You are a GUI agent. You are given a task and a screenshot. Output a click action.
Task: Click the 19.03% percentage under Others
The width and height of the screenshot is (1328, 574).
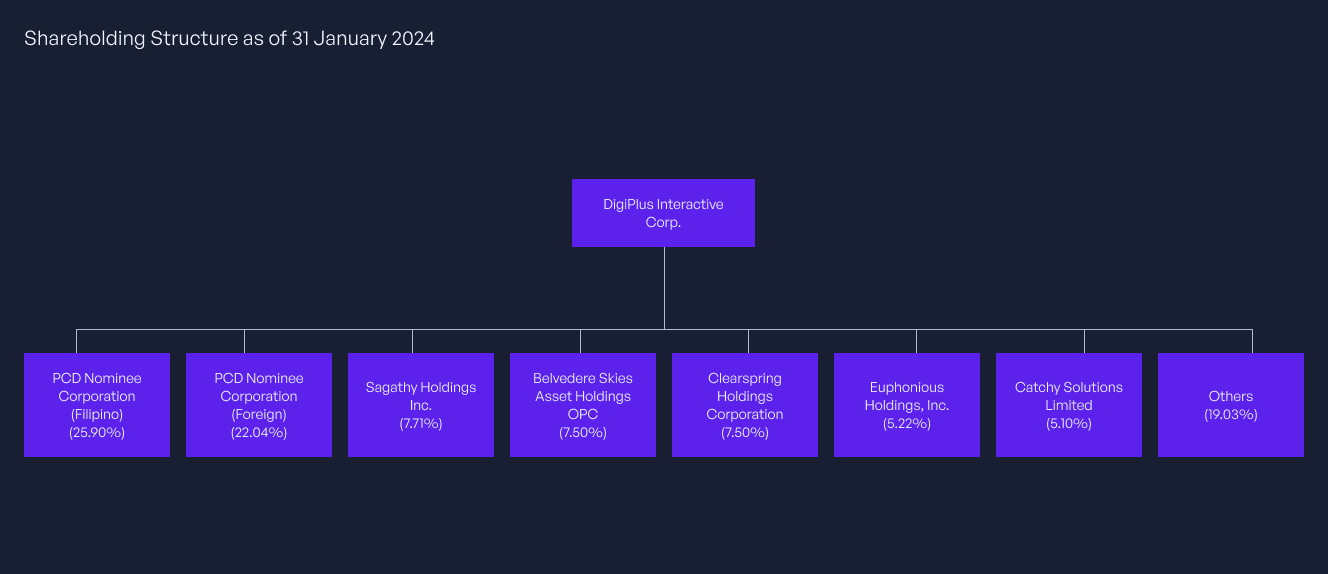point(1231,415)
